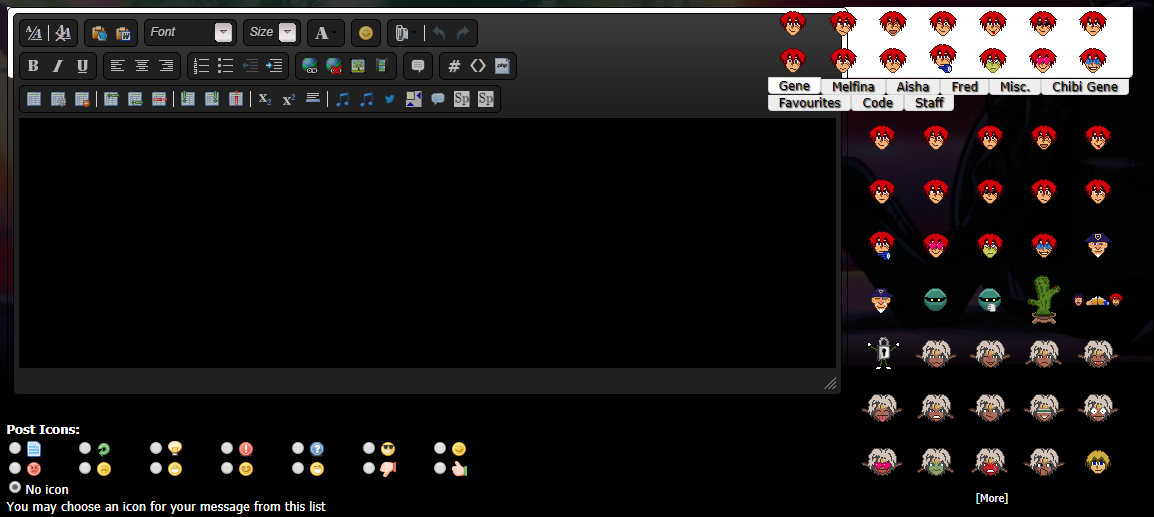Switch to the Misc. smiley tab

click(x=1015, y=87)
